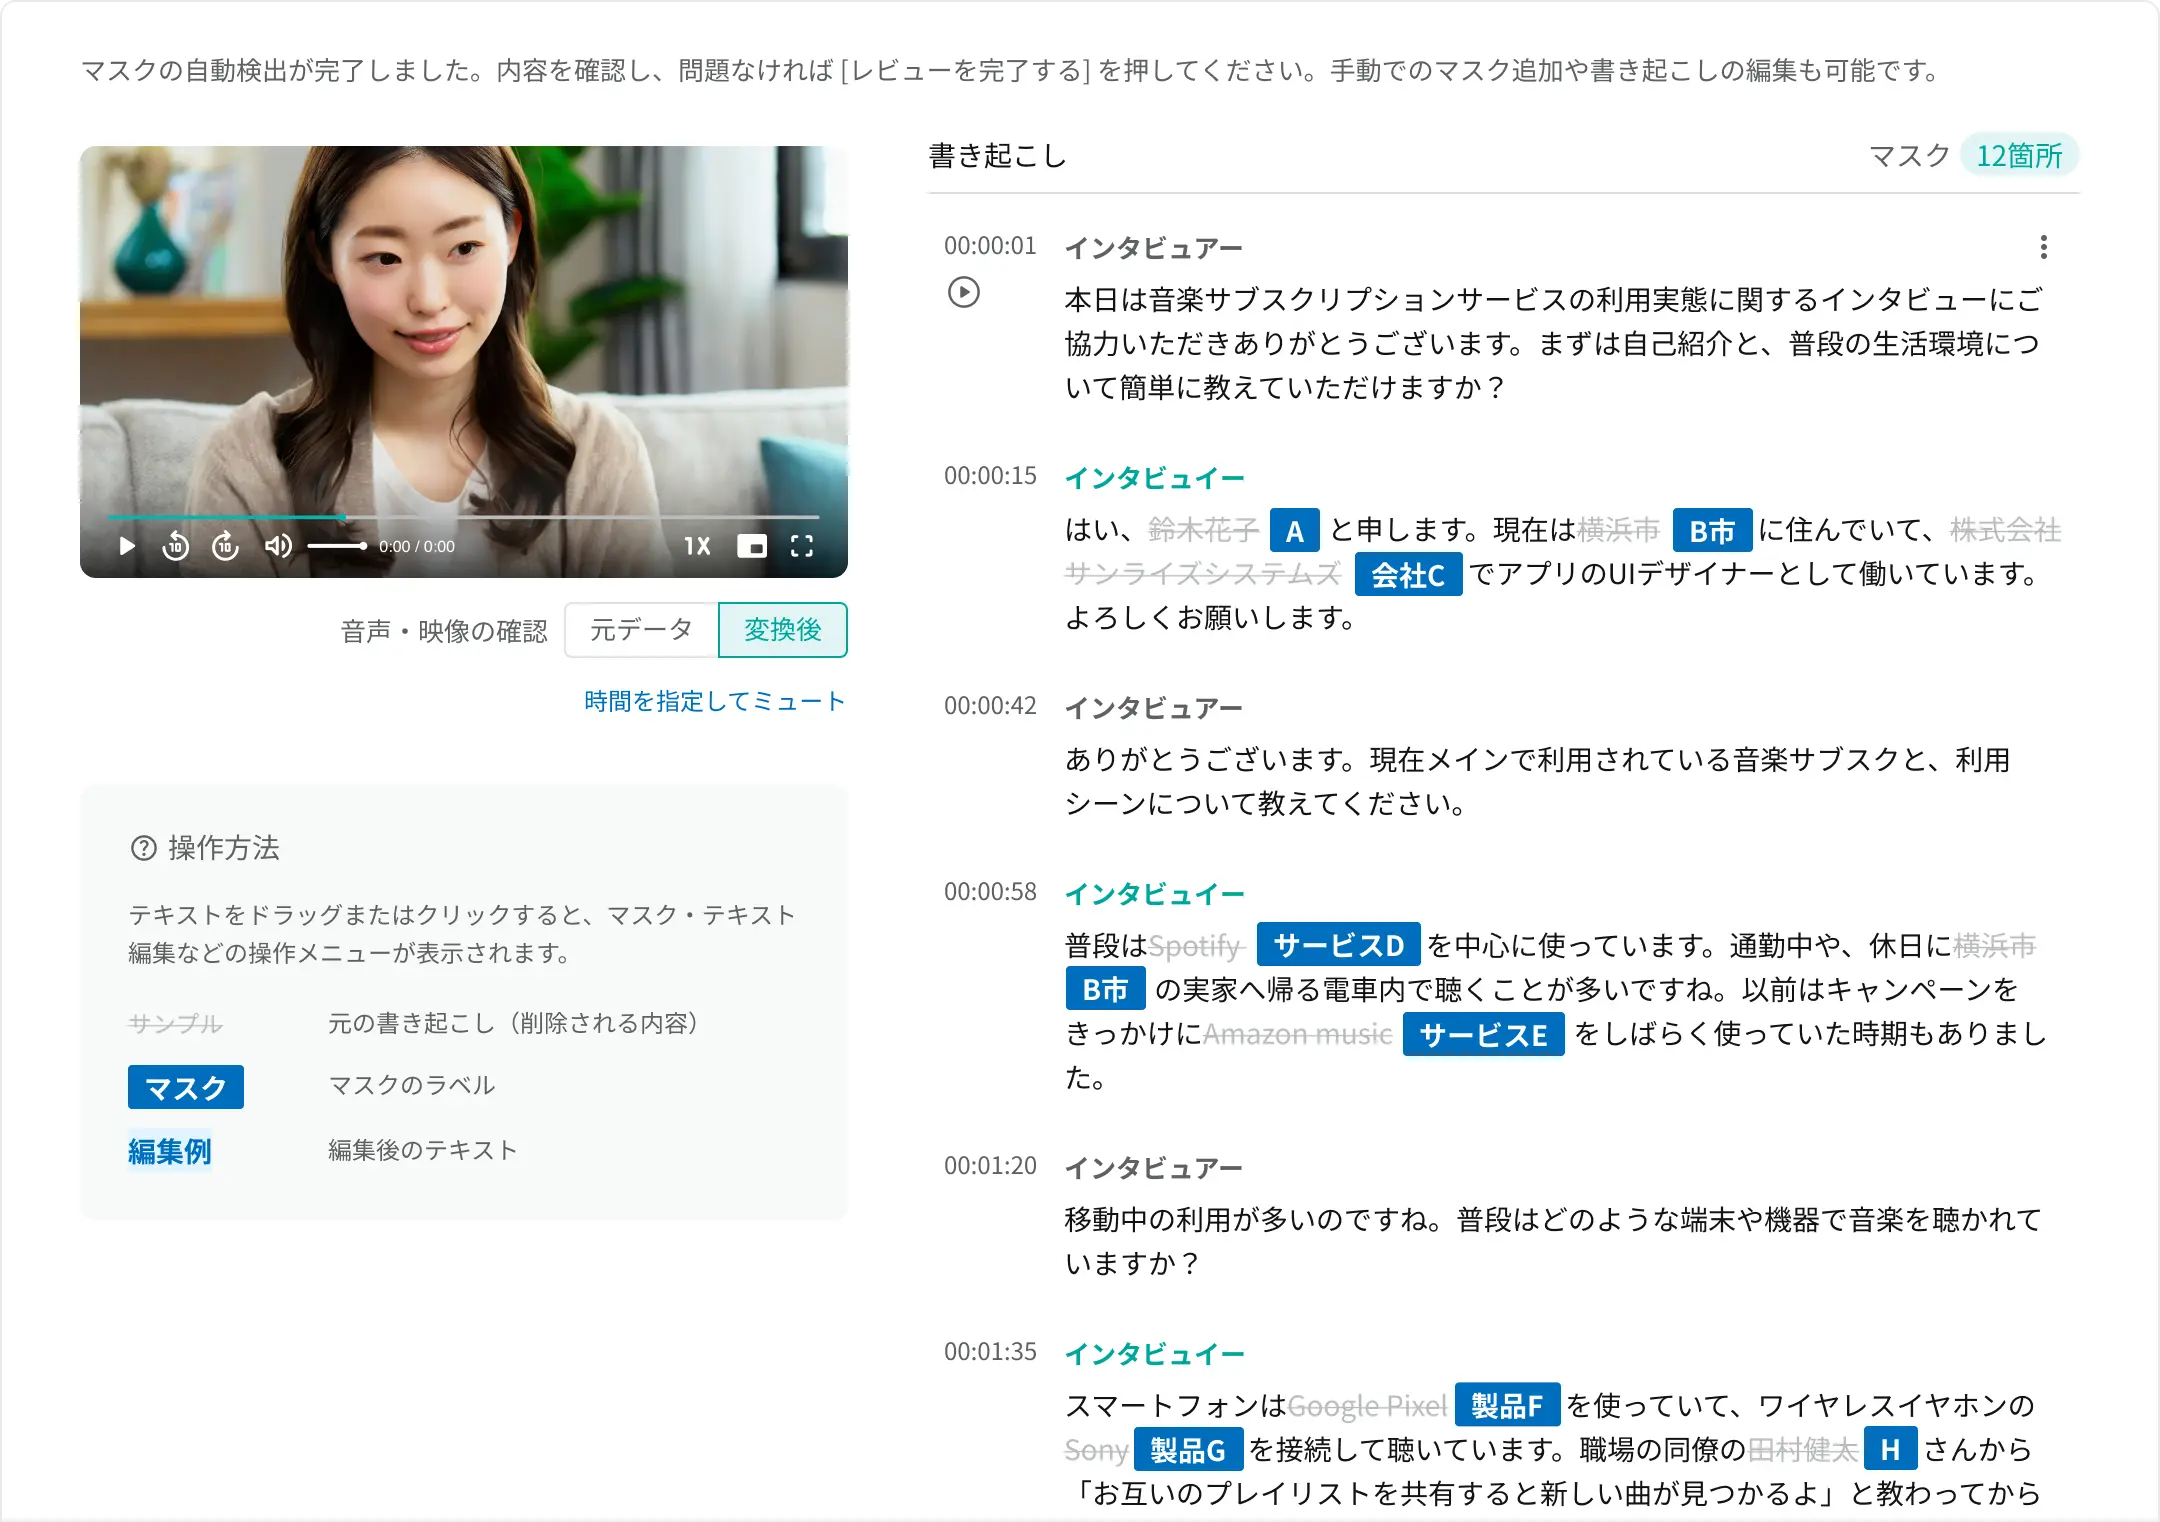Click struck-through text Spotify
The height and width of the screenshot is (1522, 2160).
point(1195,945)
